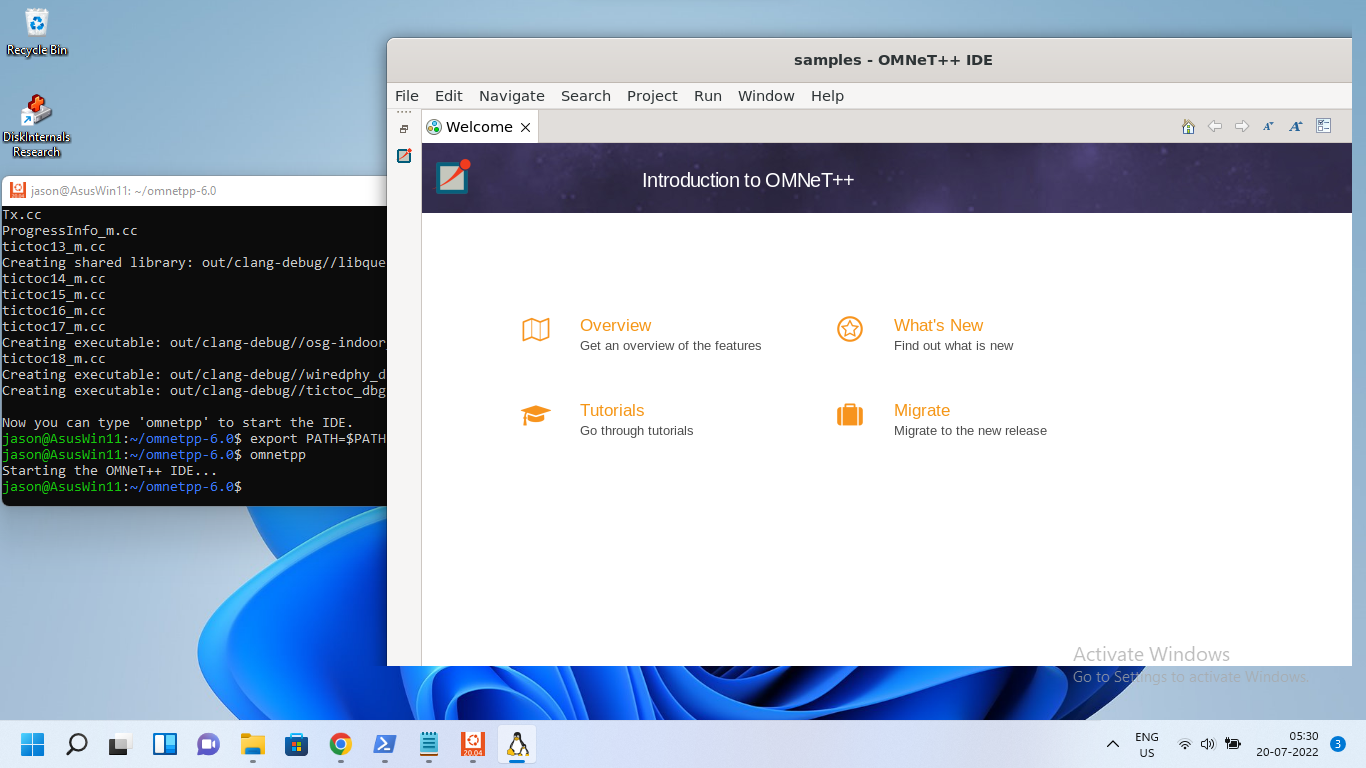Switch to the Linux penguin taskbar app

point(517,744)
